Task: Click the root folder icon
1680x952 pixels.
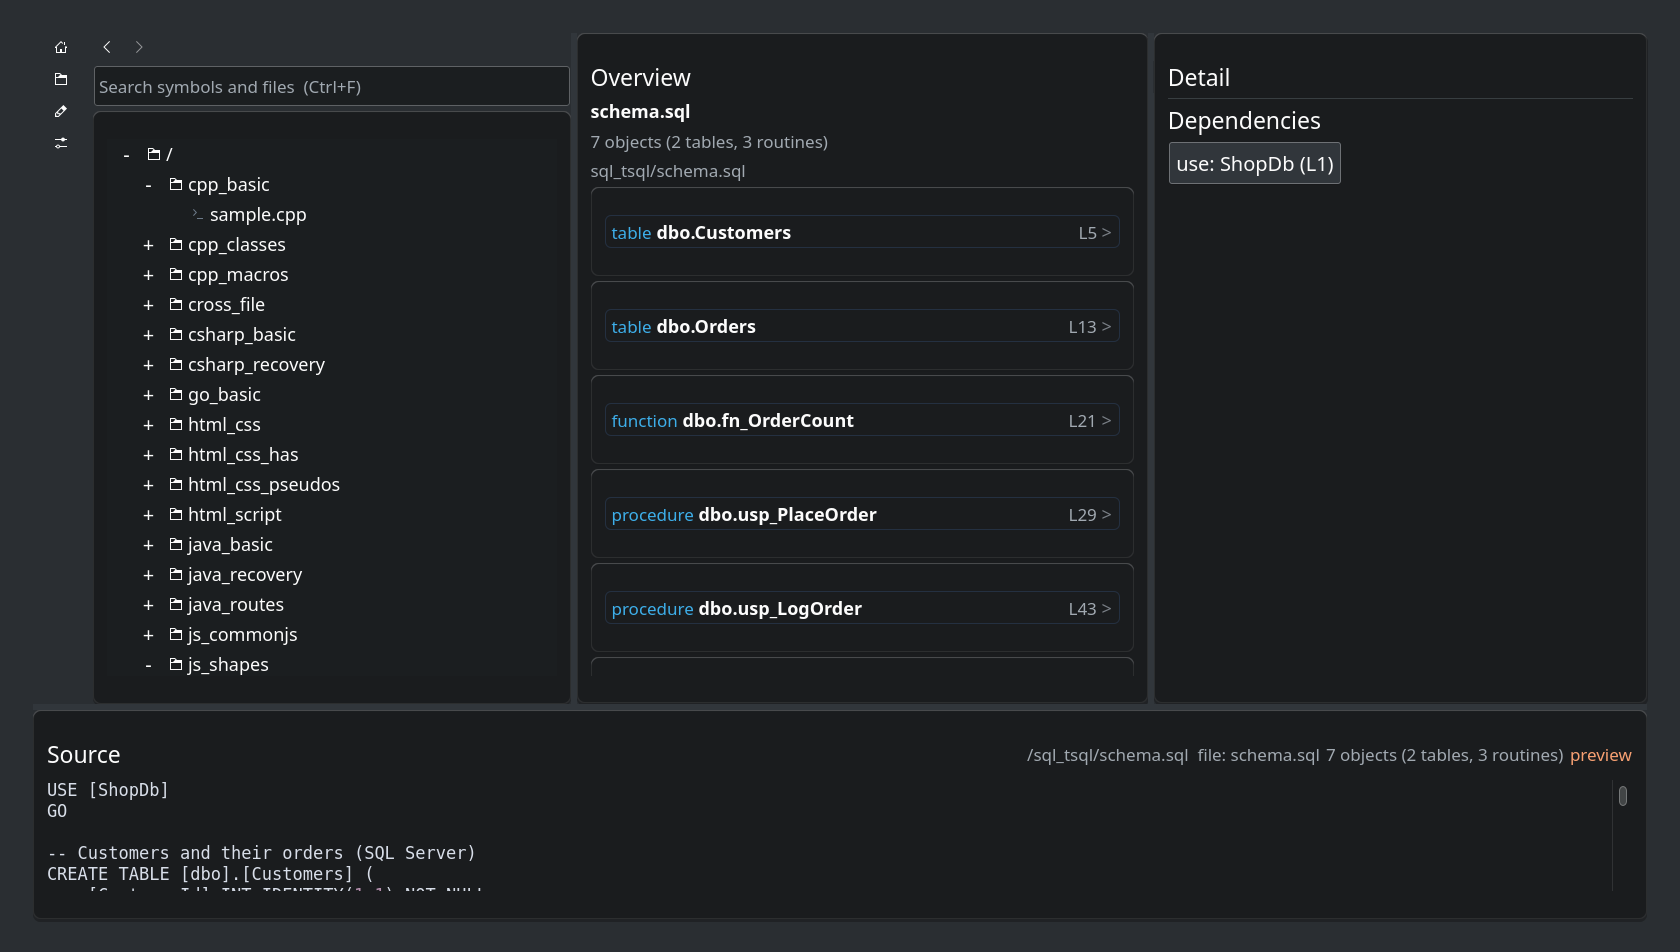Action: 154,153
